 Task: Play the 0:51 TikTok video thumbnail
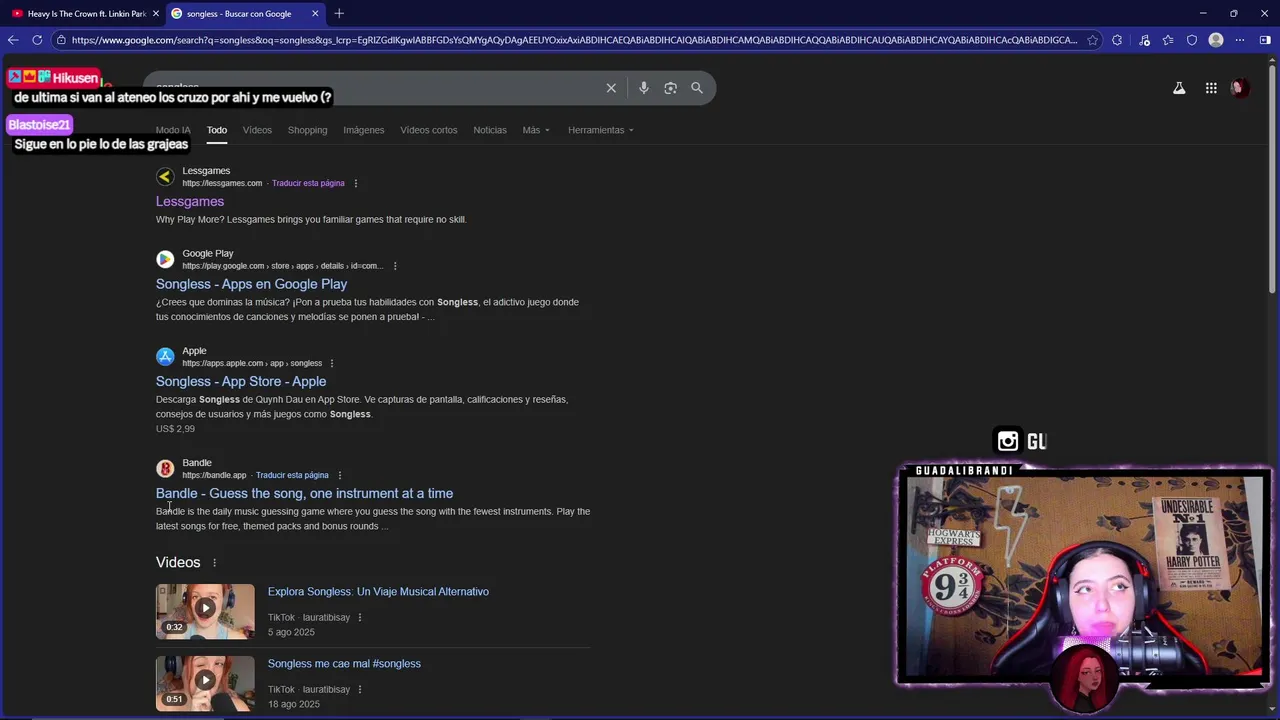point(205,683)
